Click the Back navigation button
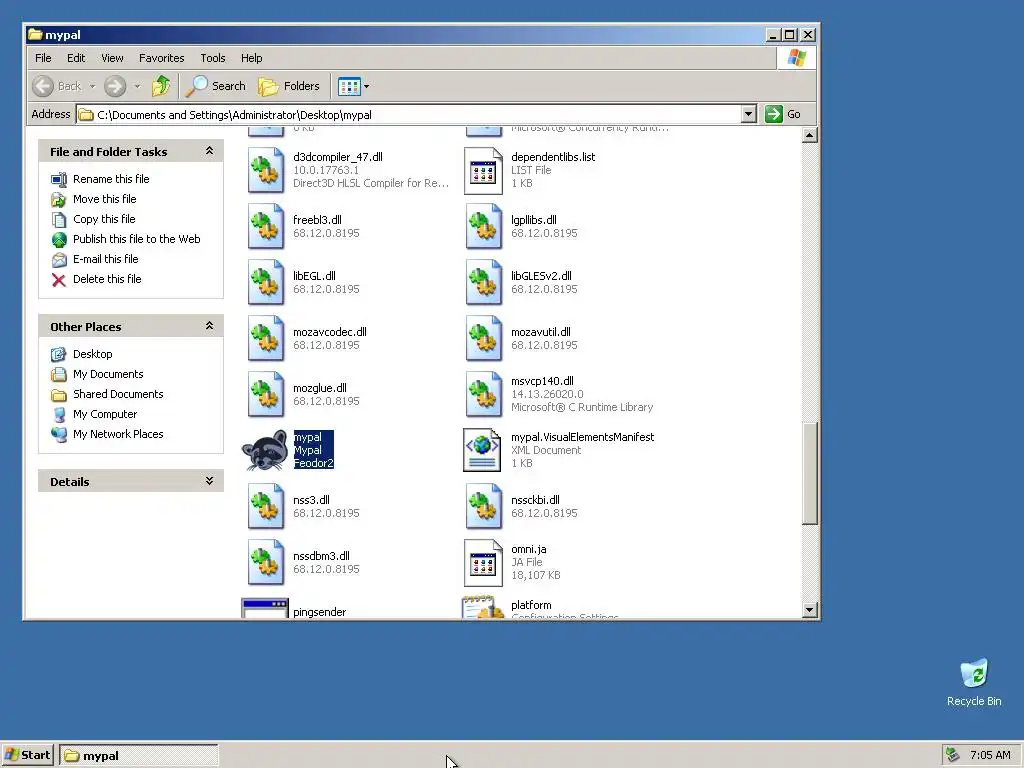Image resolution: width=1024 pixels, height=768 pixels. click(x=57, y=86)
